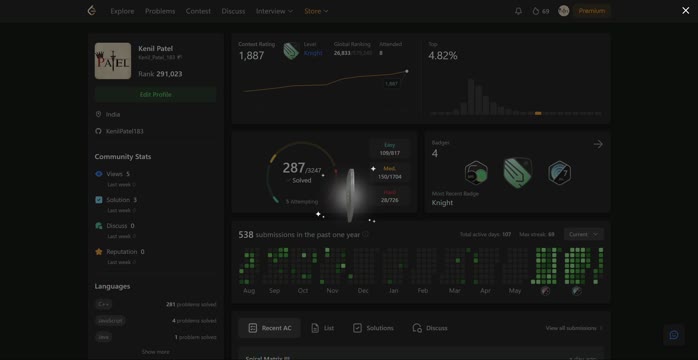Viewport: 698px width, 360px height.
Task: Open View all submissions link
Action: [x=574, y=328]
